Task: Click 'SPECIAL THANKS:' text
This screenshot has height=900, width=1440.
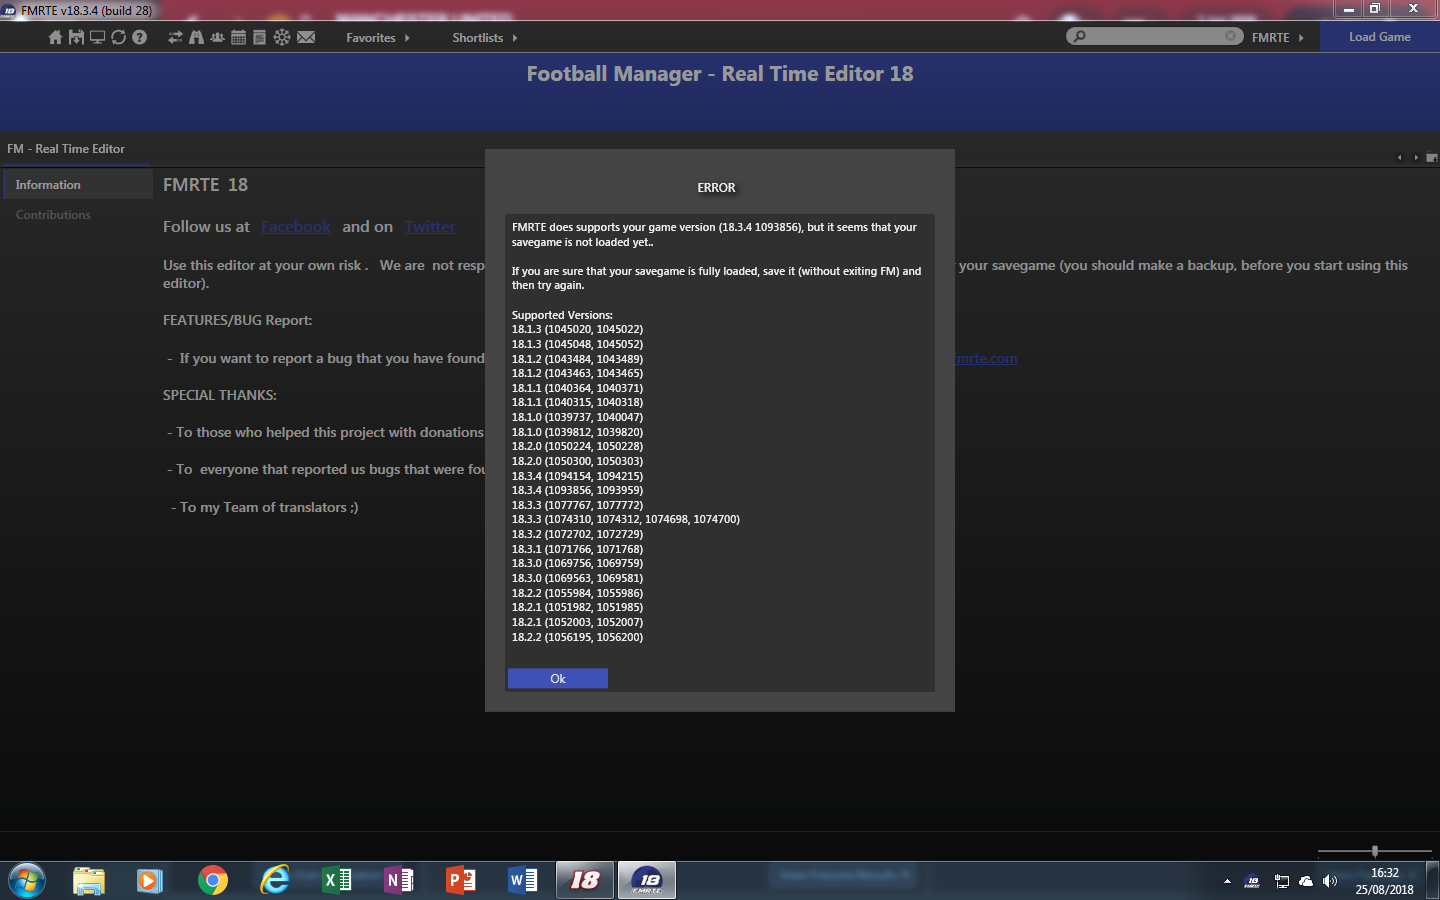Action: click(x=220, y=395)
